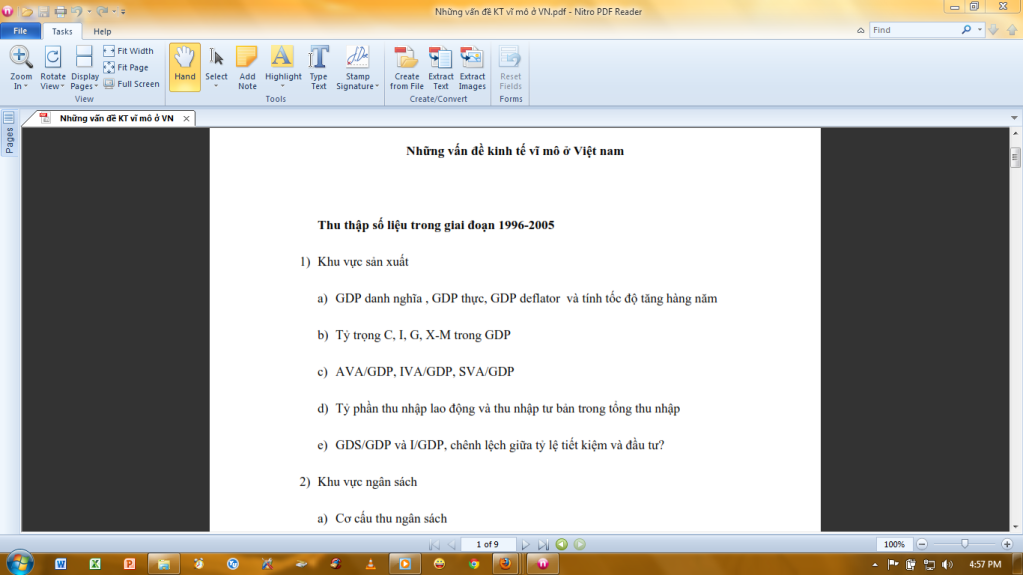Open Excel from the taskbar
1023x575 pixels.
(95, 564)
